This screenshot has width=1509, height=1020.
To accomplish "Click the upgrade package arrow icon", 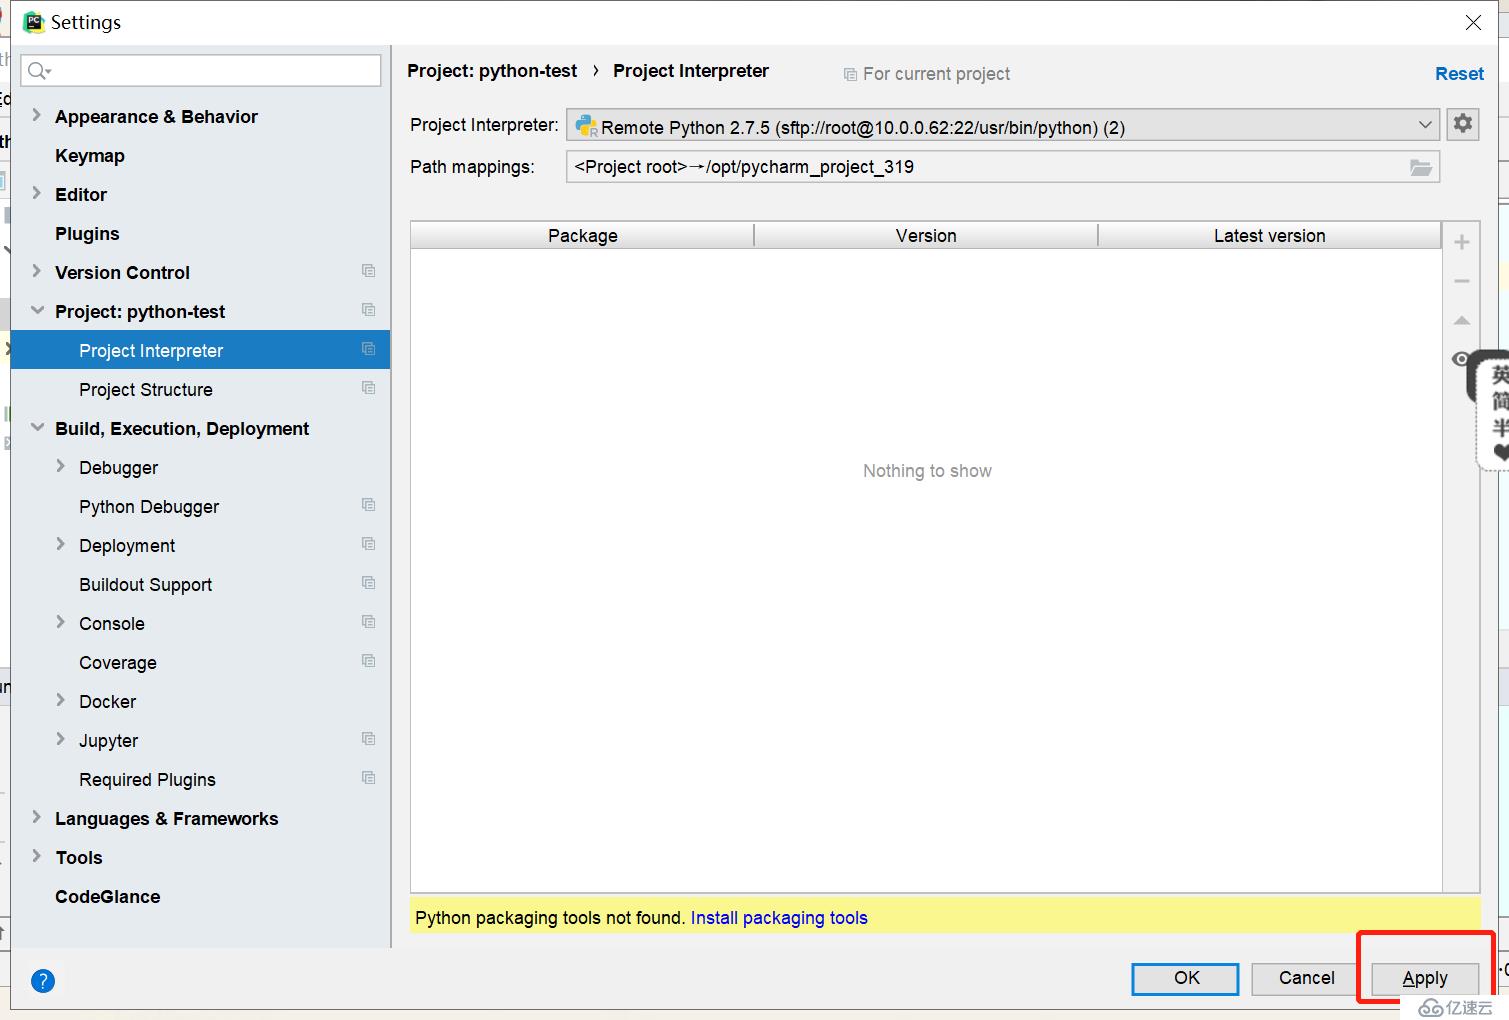I will pyautogui.click(x=1462, y=320).
